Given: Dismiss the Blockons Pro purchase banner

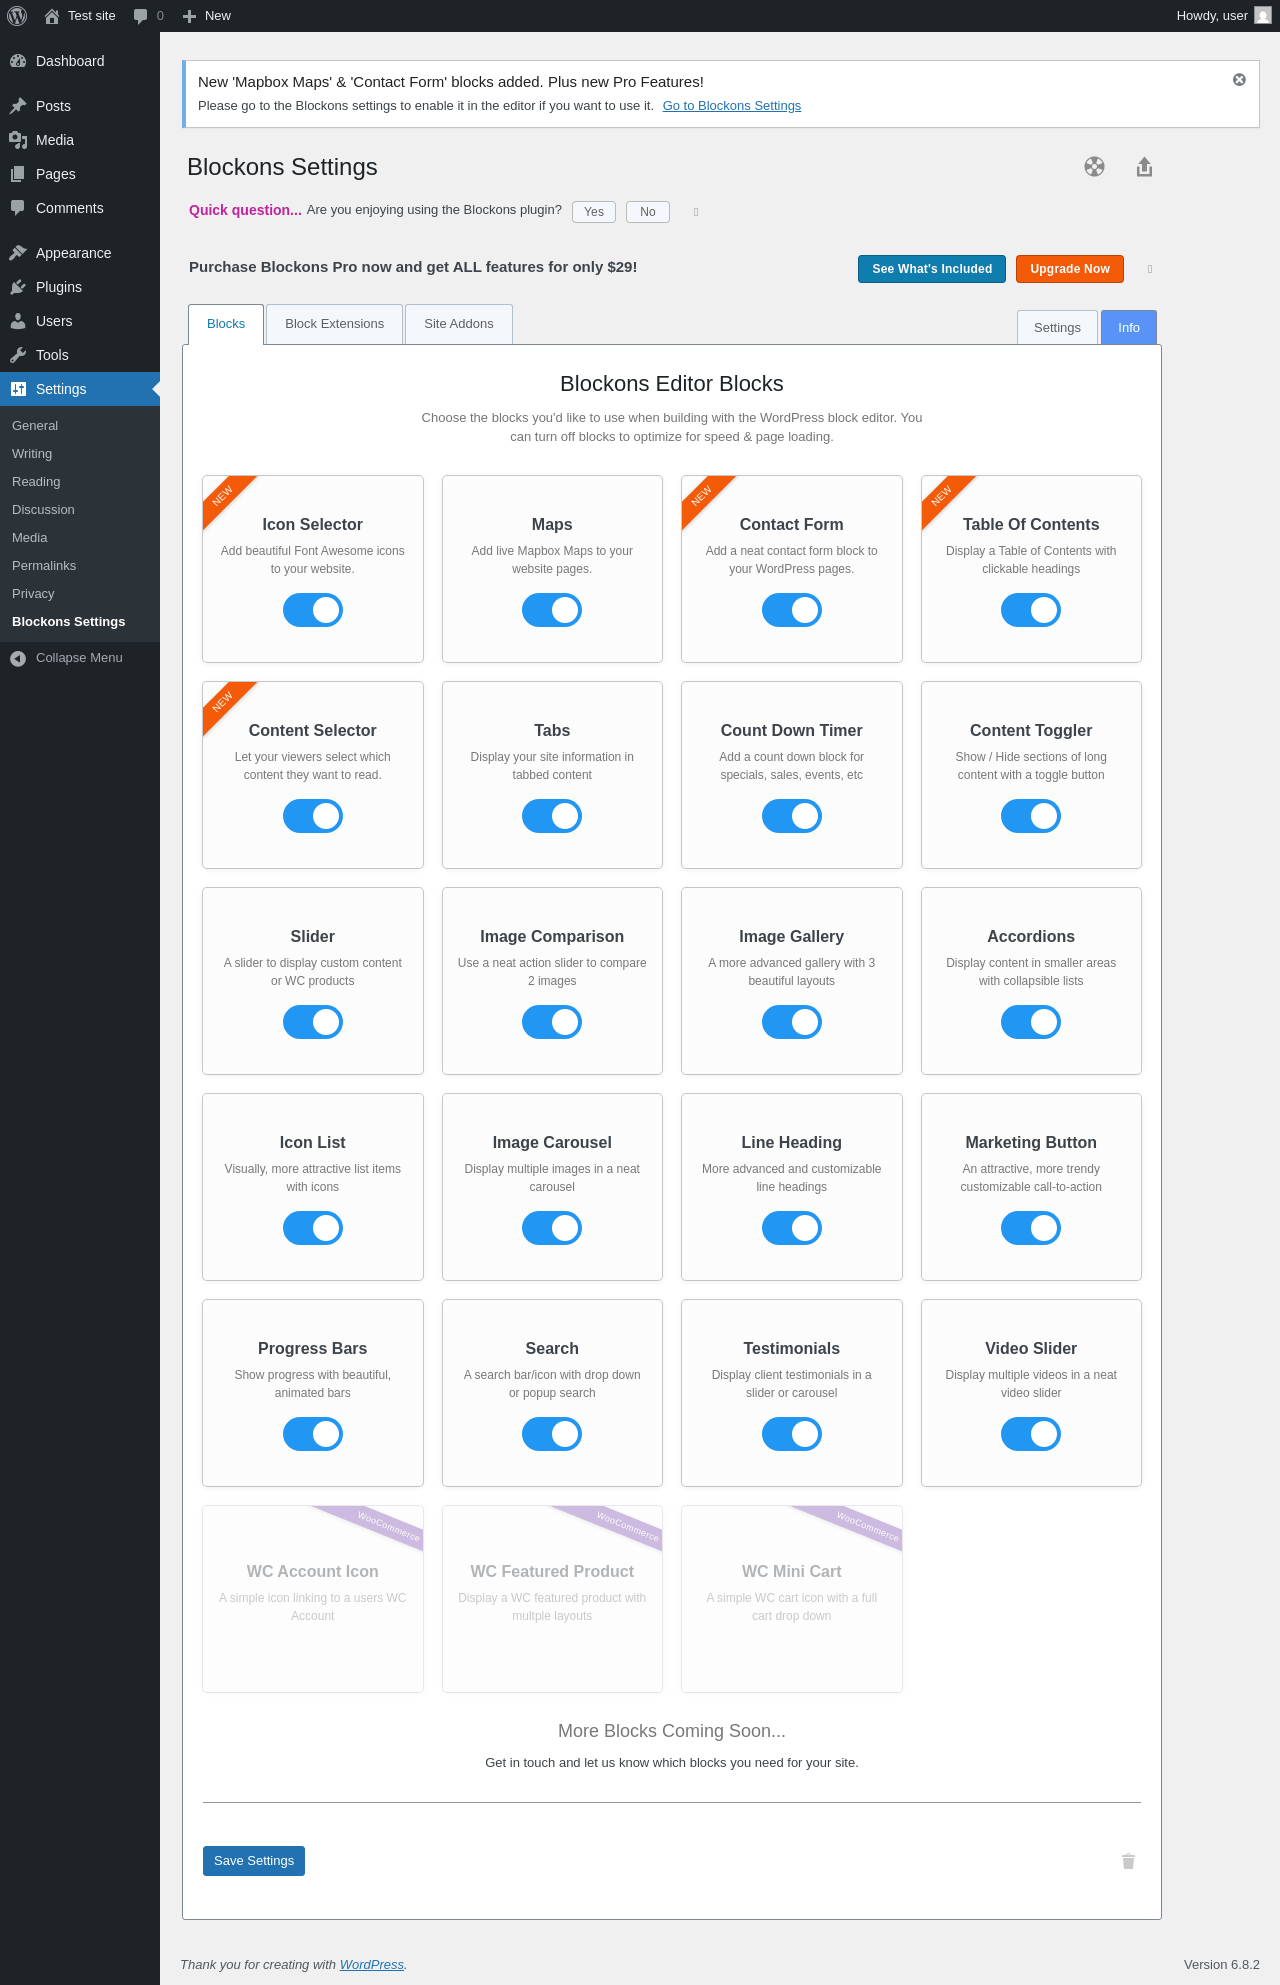Looking at the screenshot, I should (1150, 269).
